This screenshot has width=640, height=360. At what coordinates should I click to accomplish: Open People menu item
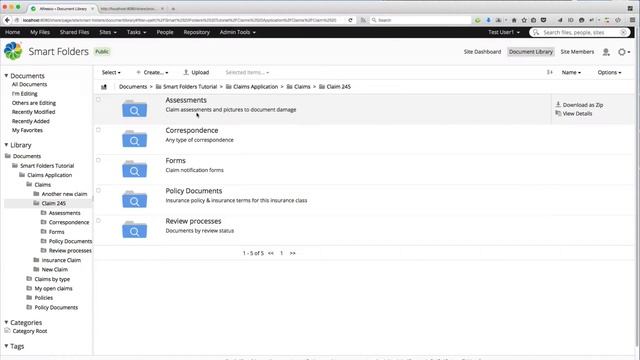point(165,32)
